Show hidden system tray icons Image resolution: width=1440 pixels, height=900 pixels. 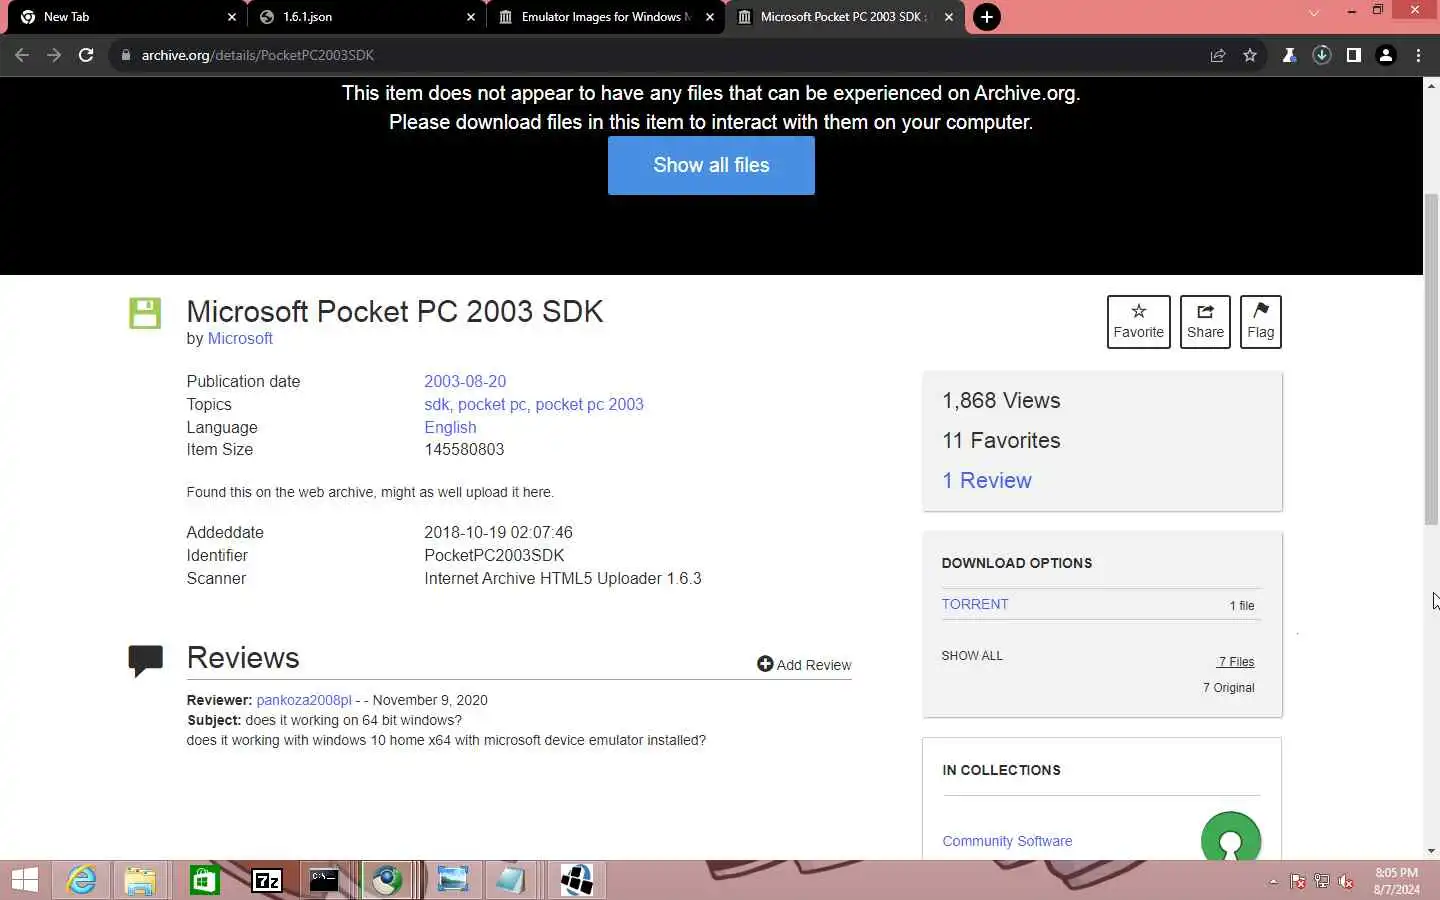click(1273, 882)
